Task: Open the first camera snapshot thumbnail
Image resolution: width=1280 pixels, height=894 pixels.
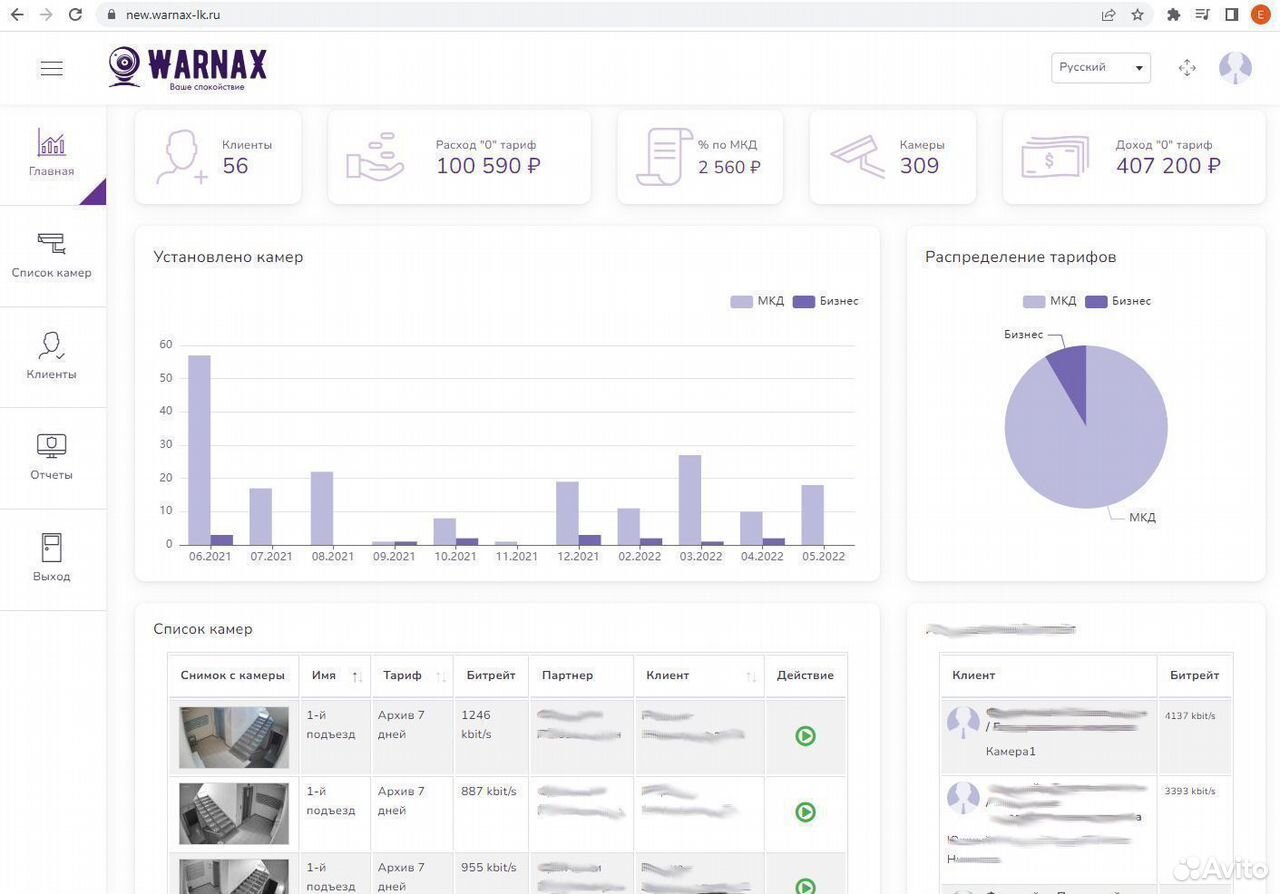Action: 234,737
